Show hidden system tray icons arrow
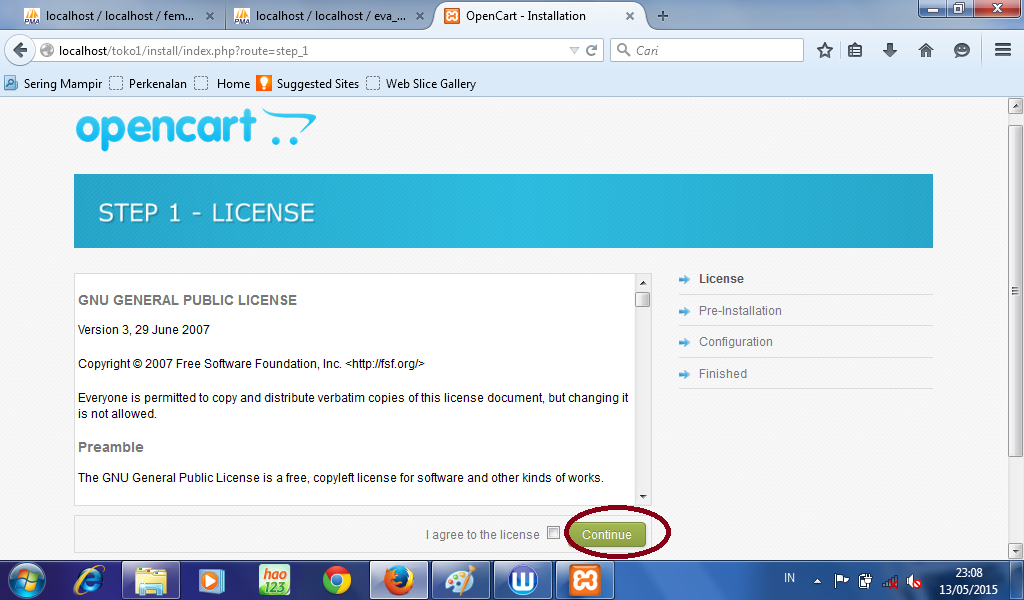This screenshot has height=600, width=1024. coord(817,580)
